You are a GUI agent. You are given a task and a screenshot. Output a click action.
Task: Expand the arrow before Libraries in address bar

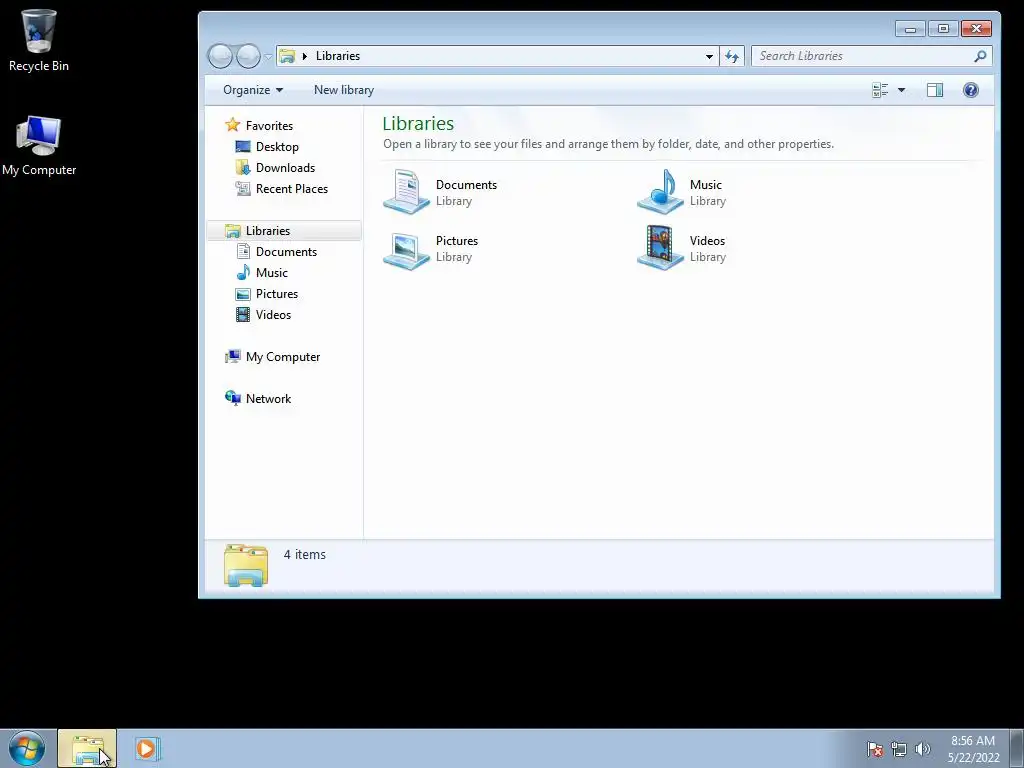(304, 56)
